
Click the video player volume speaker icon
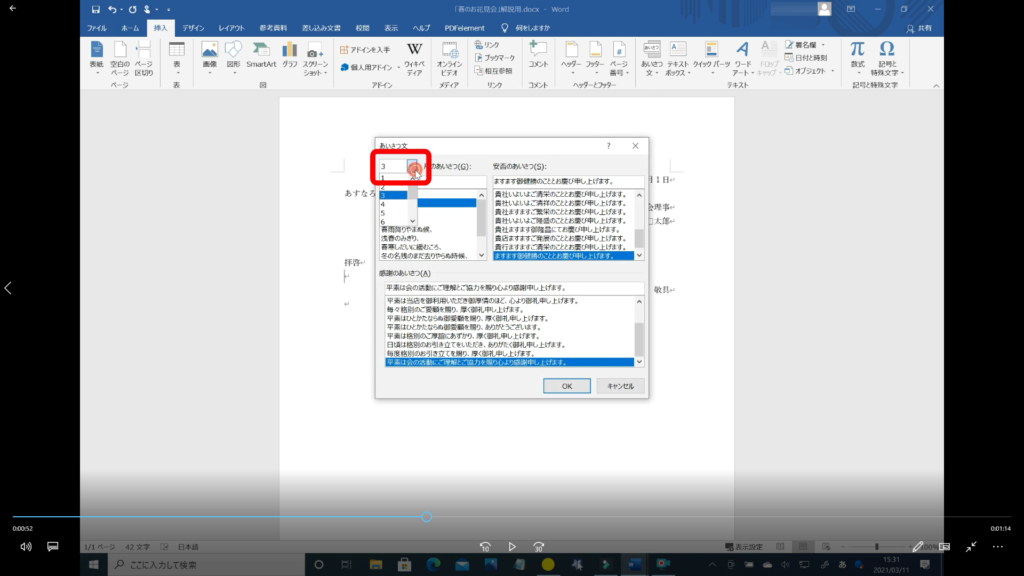point(26,547)
